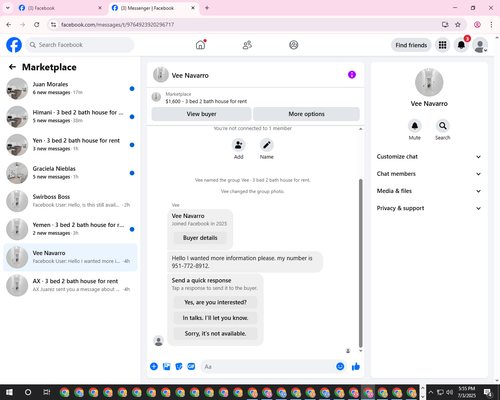
Task: Send a thumbs-up like
Action: click(x=356, y=367)
